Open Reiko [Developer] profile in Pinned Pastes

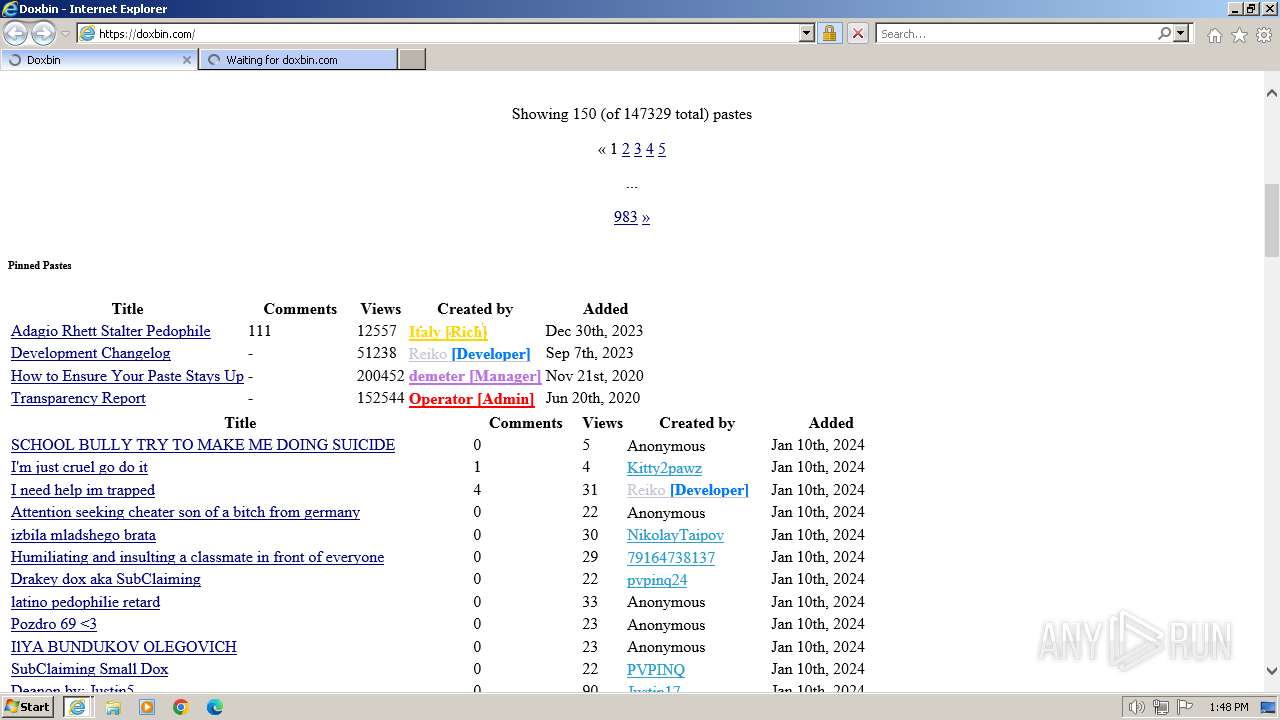469,354
